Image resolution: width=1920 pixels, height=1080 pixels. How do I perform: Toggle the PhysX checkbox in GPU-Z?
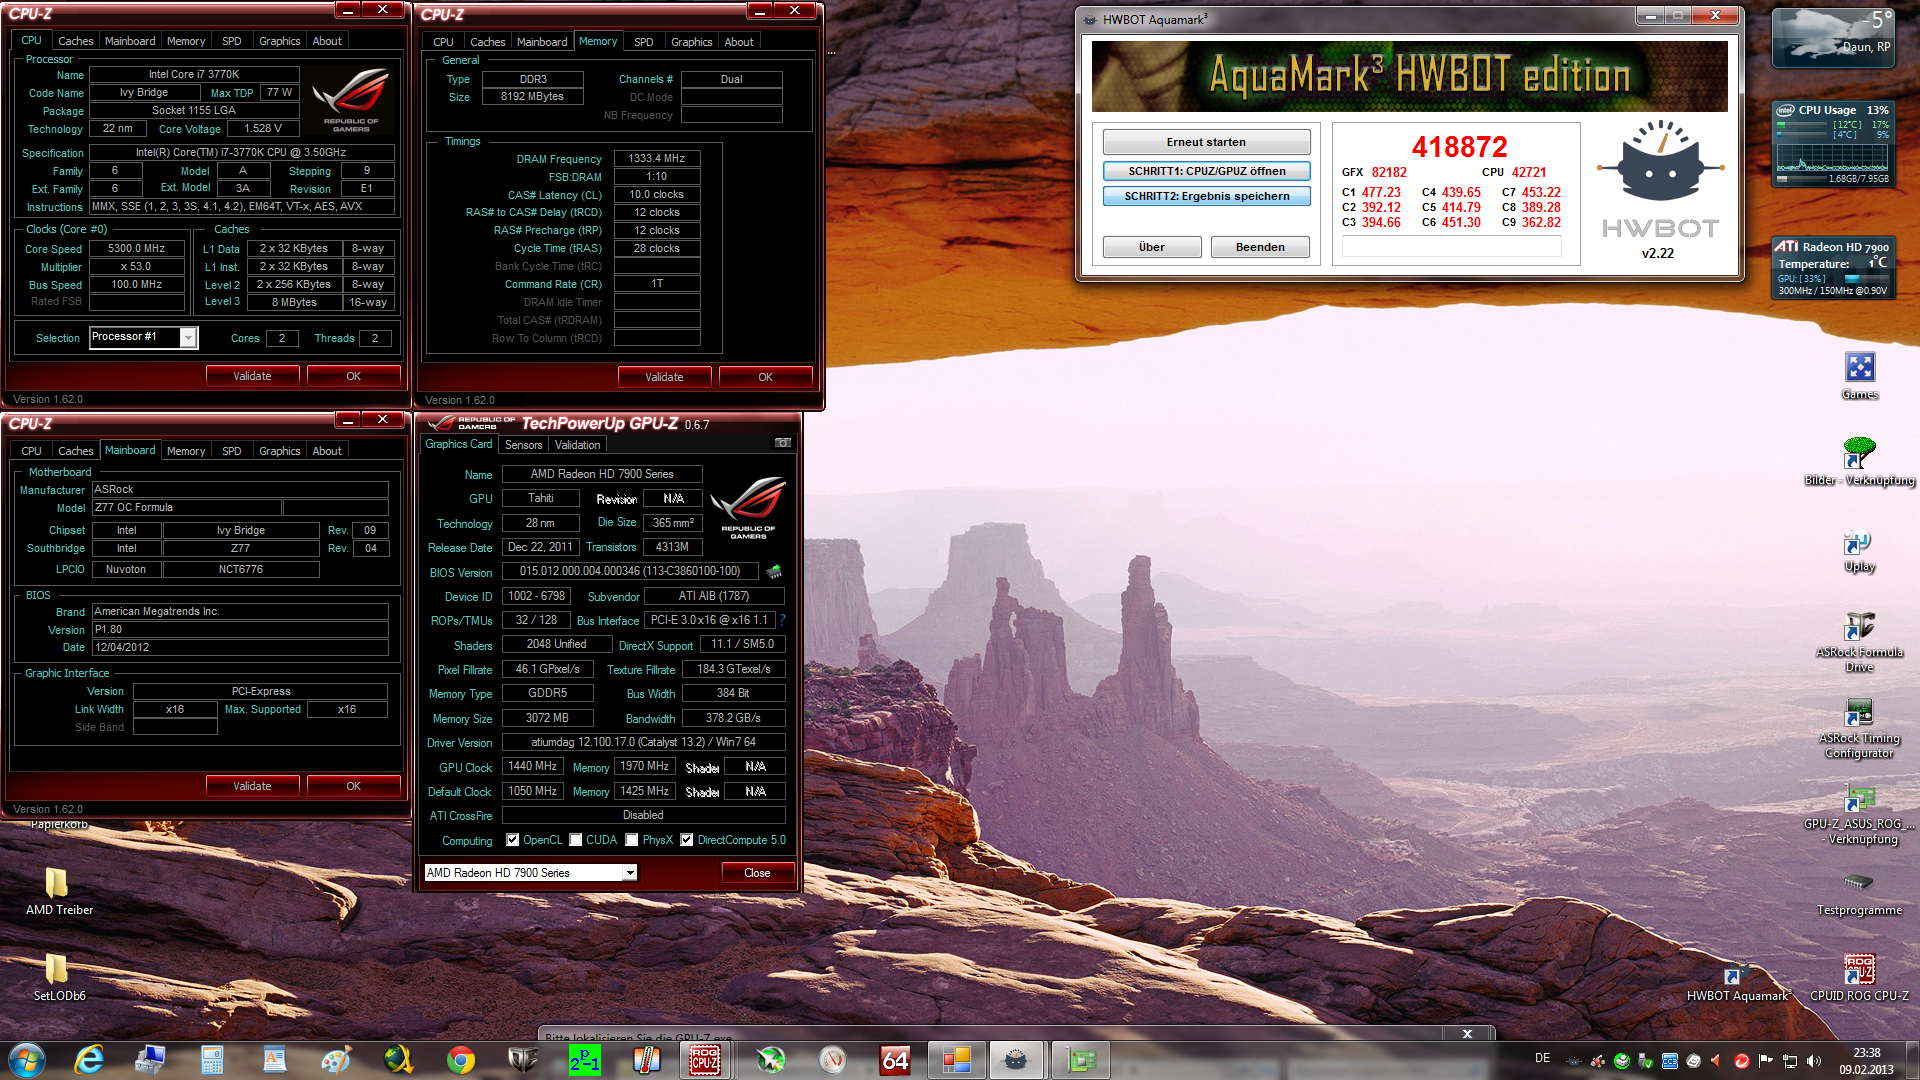[632, 840]
